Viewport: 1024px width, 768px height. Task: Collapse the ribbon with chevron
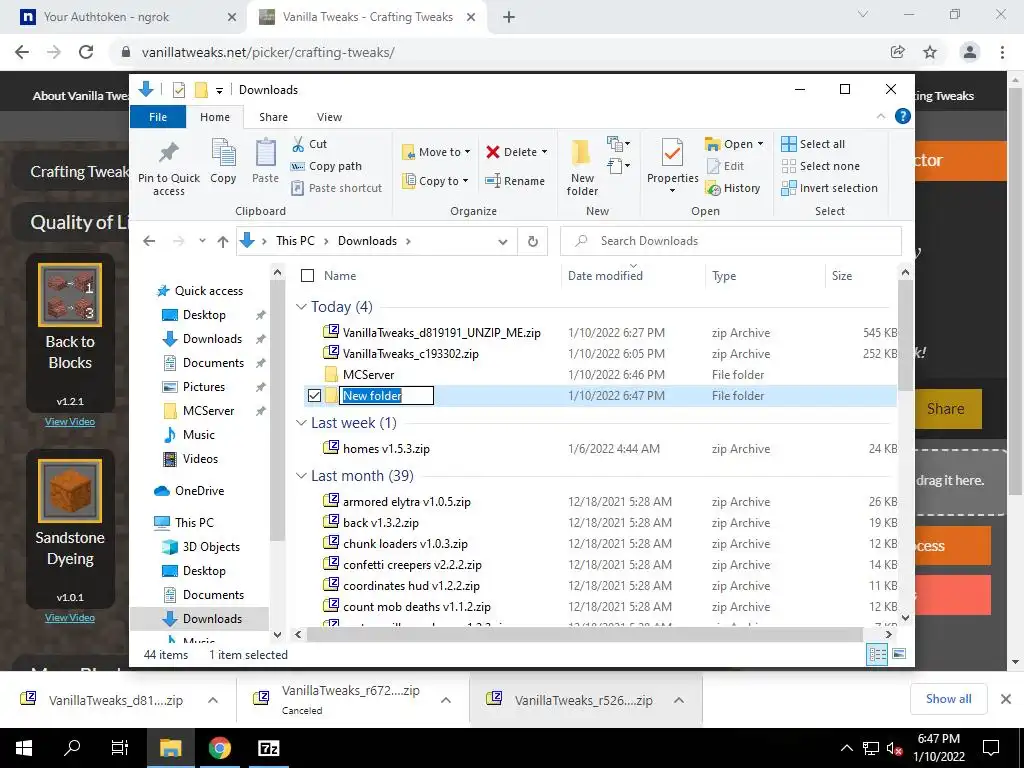click(881, 116)
